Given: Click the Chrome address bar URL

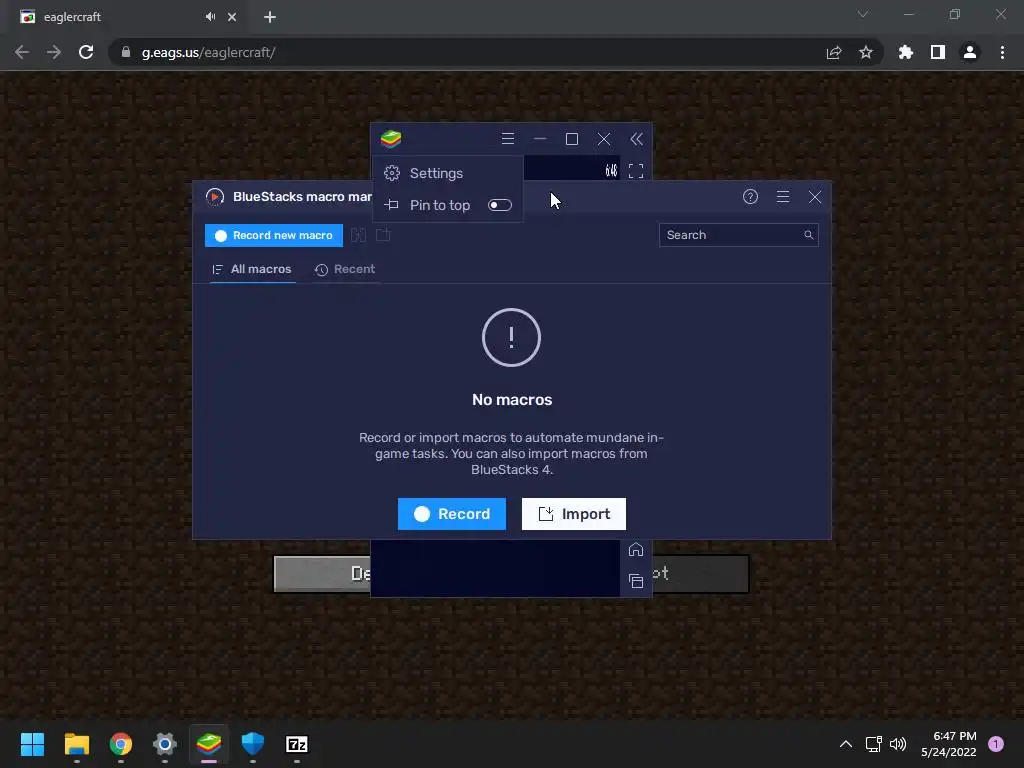Looking at the screenshot, I should [x=208, y=52].
